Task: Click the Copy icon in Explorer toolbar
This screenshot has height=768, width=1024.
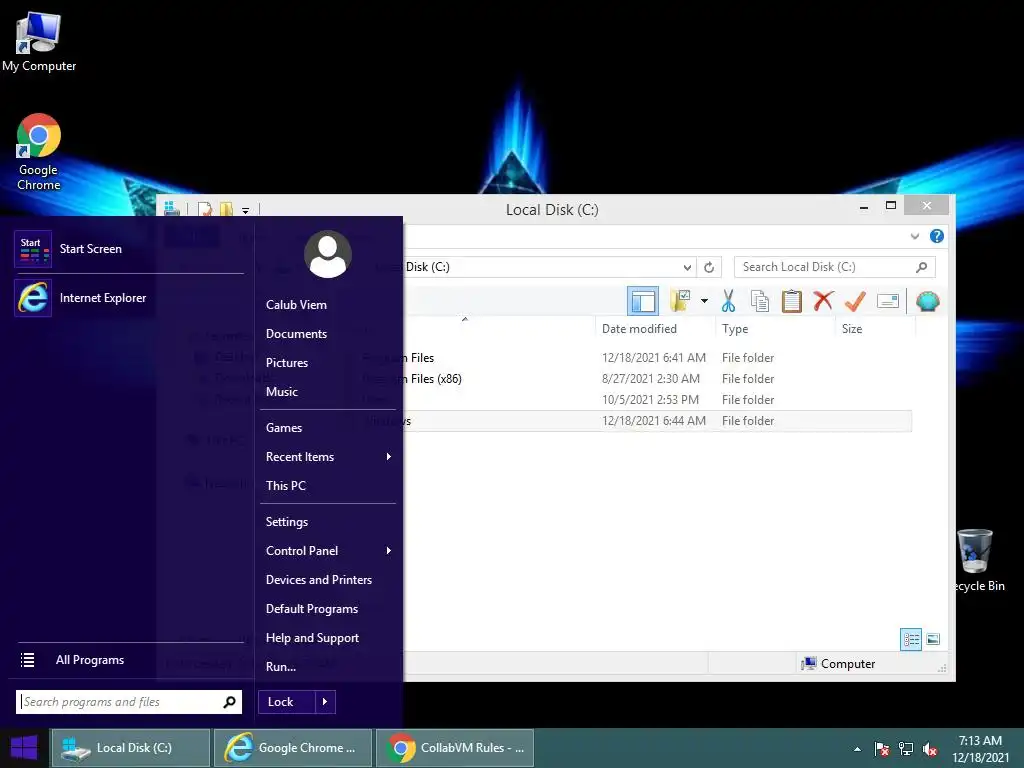Action: click(x=760, y=301)
